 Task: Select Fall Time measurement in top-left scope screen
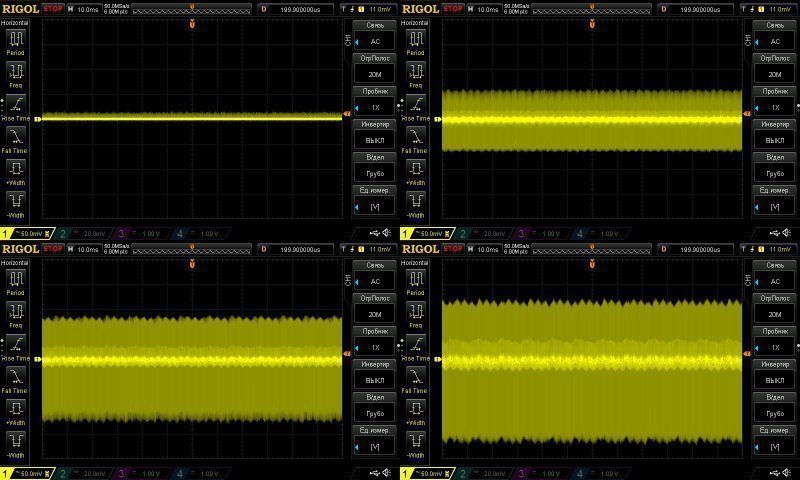(x=15, y=140)
